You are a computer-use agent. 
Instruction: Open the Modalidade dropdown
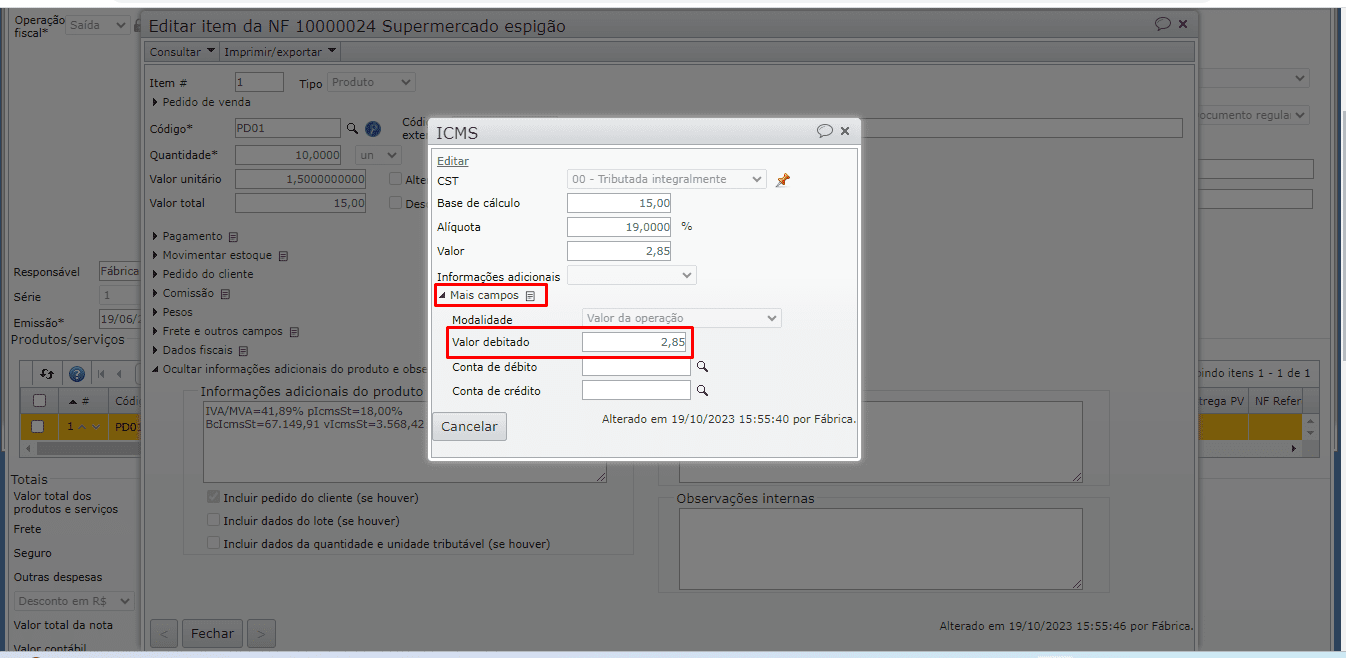coord(682,318)
